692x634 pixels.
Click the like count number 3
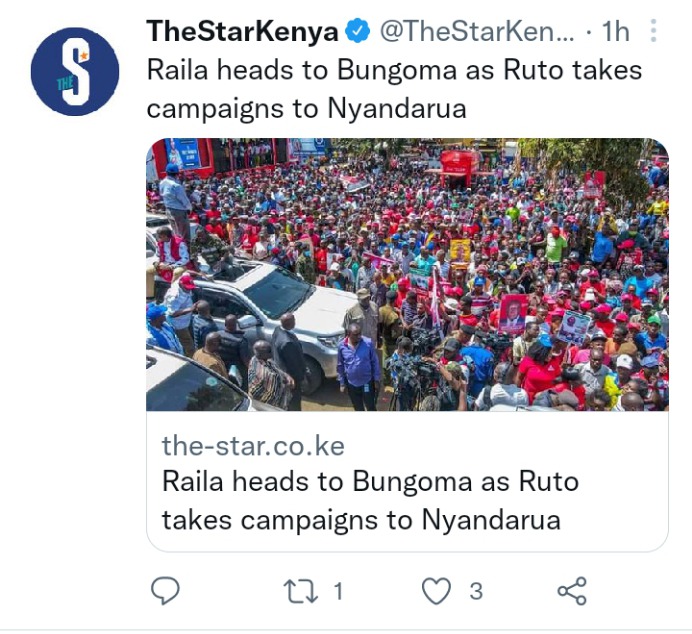click(x=476, y=591)
